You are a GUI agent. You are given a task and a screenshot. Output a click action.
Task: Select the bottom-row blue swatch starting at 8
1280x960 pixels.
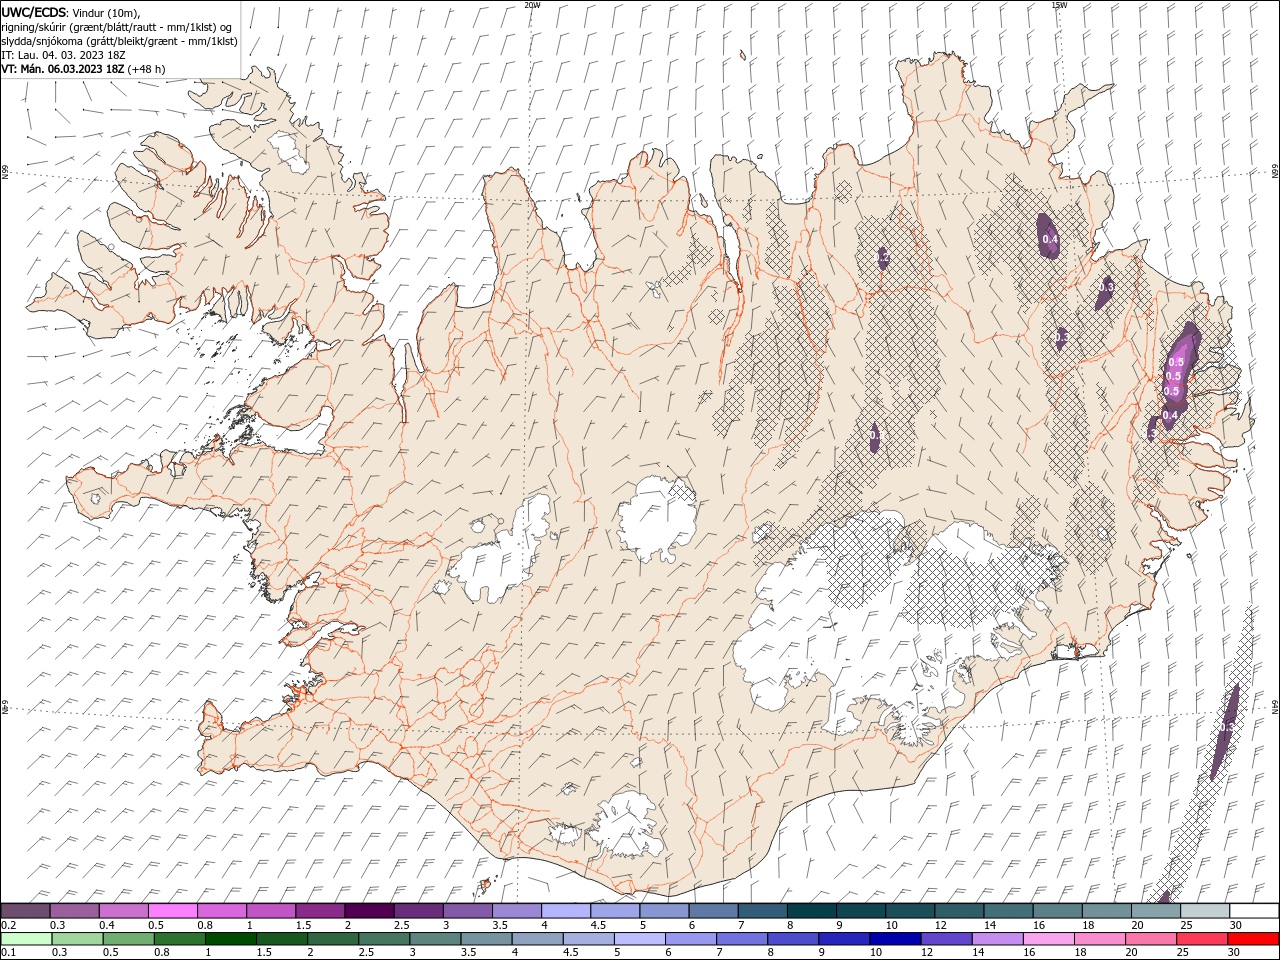click(x=793, y=939)
